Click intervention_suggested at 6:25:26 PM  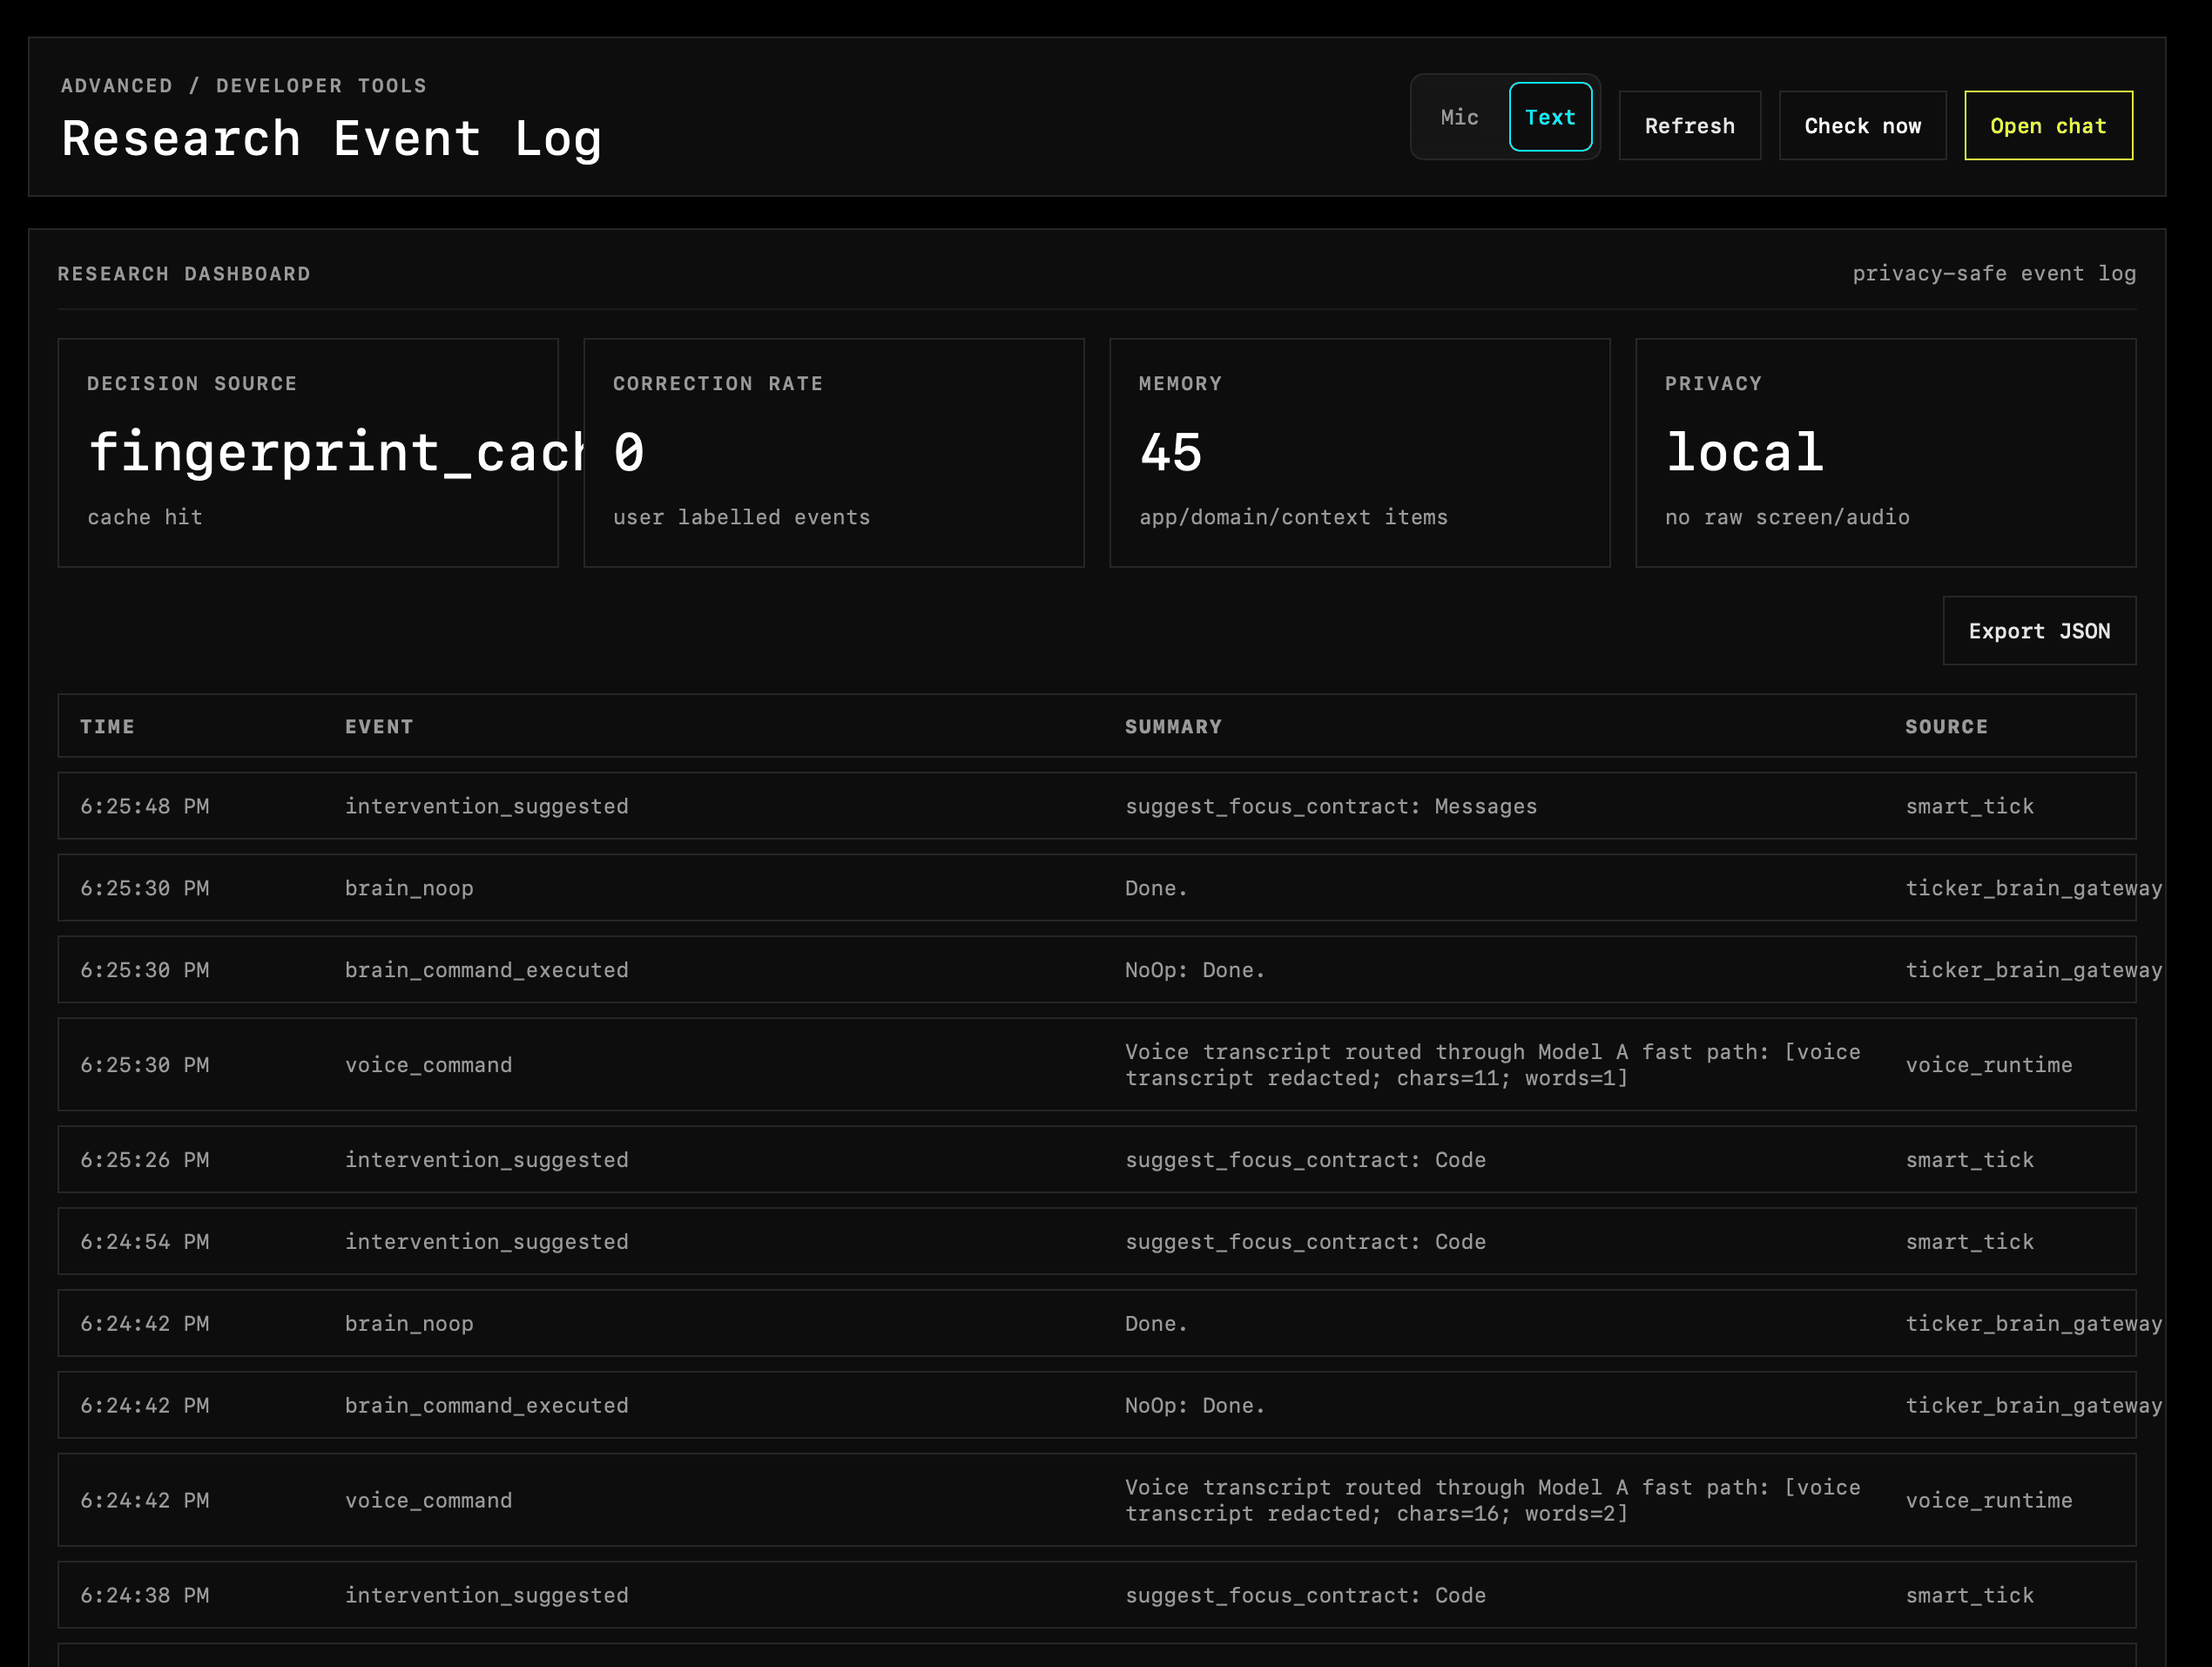pos(487,1160)
